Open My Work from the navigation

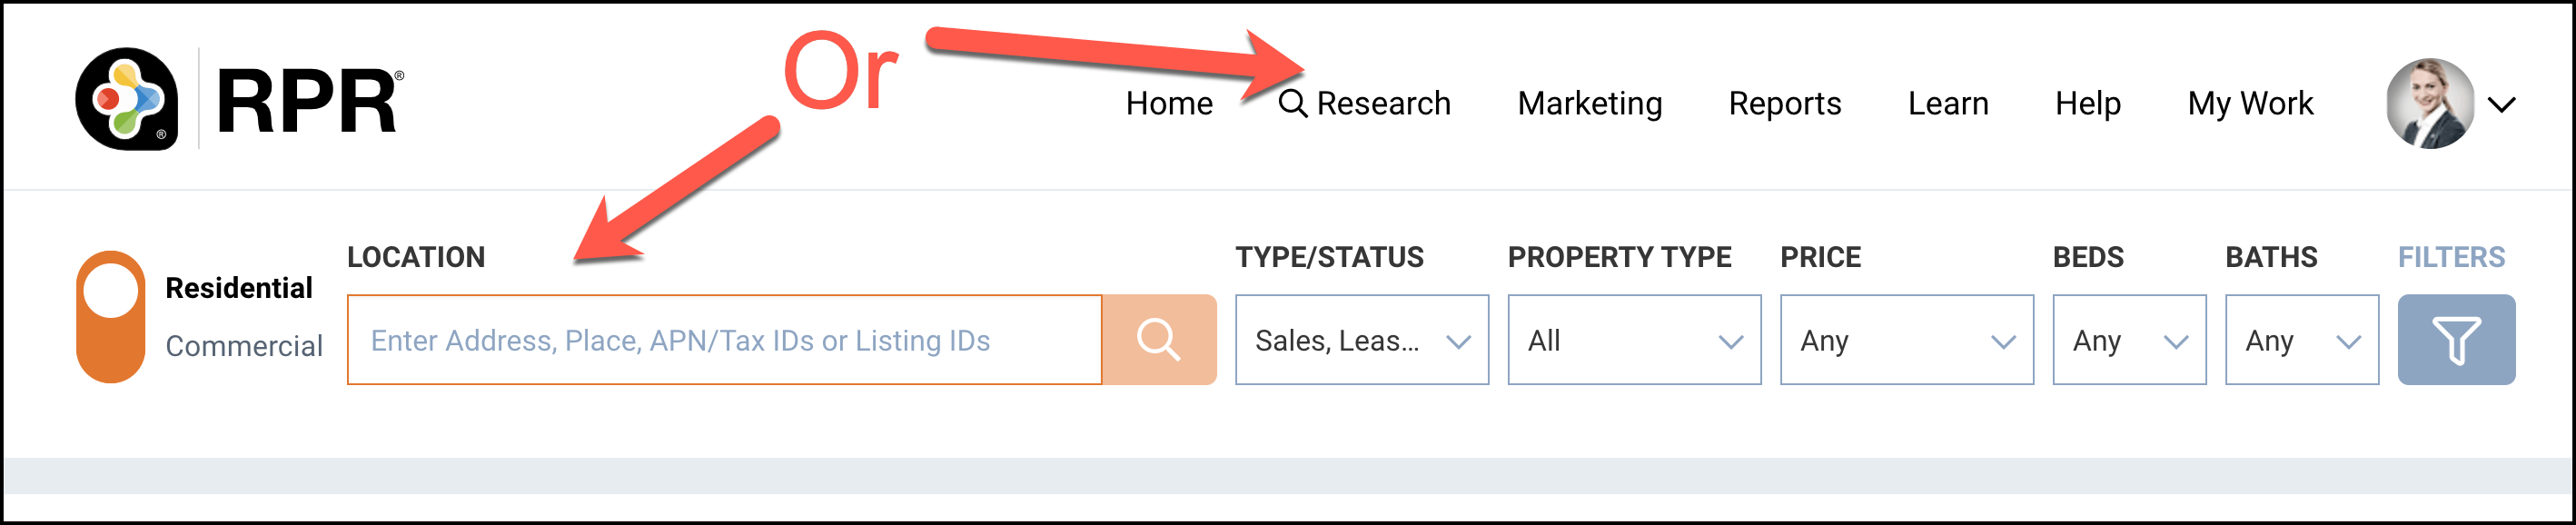[x=2250, y=104]
